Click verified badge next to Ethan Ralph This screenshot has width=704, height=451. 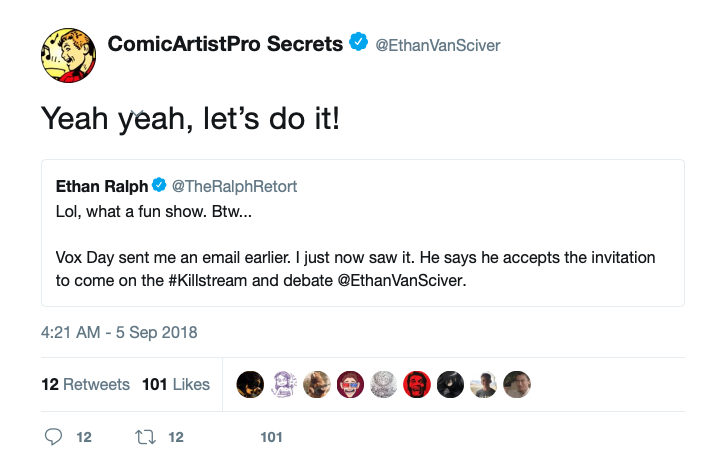pos(159,185)
